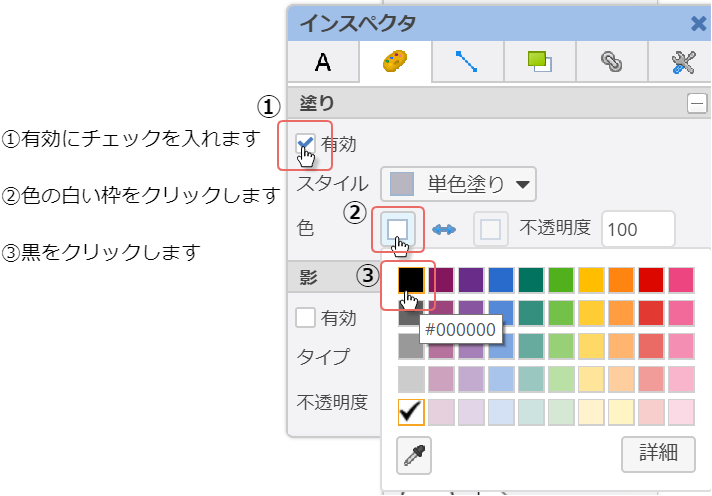Viewport: 712px width, 496px height.
Task: Pick the medium gray swatch in third row
Action: pos(411,346)
